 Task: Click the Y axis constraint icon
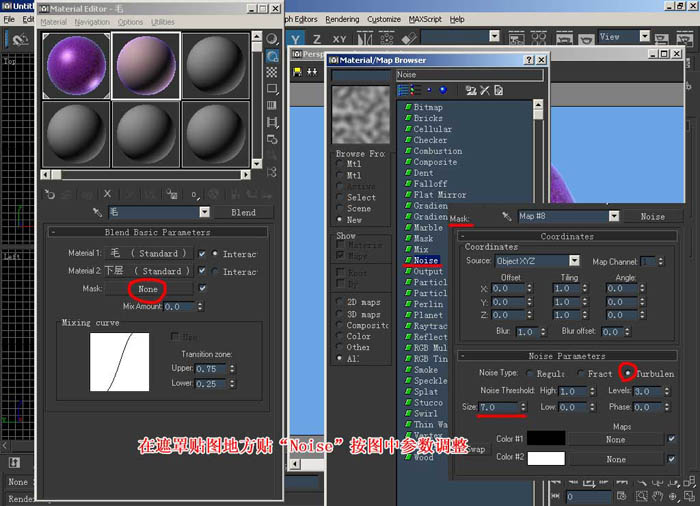(x=295, y=39)
